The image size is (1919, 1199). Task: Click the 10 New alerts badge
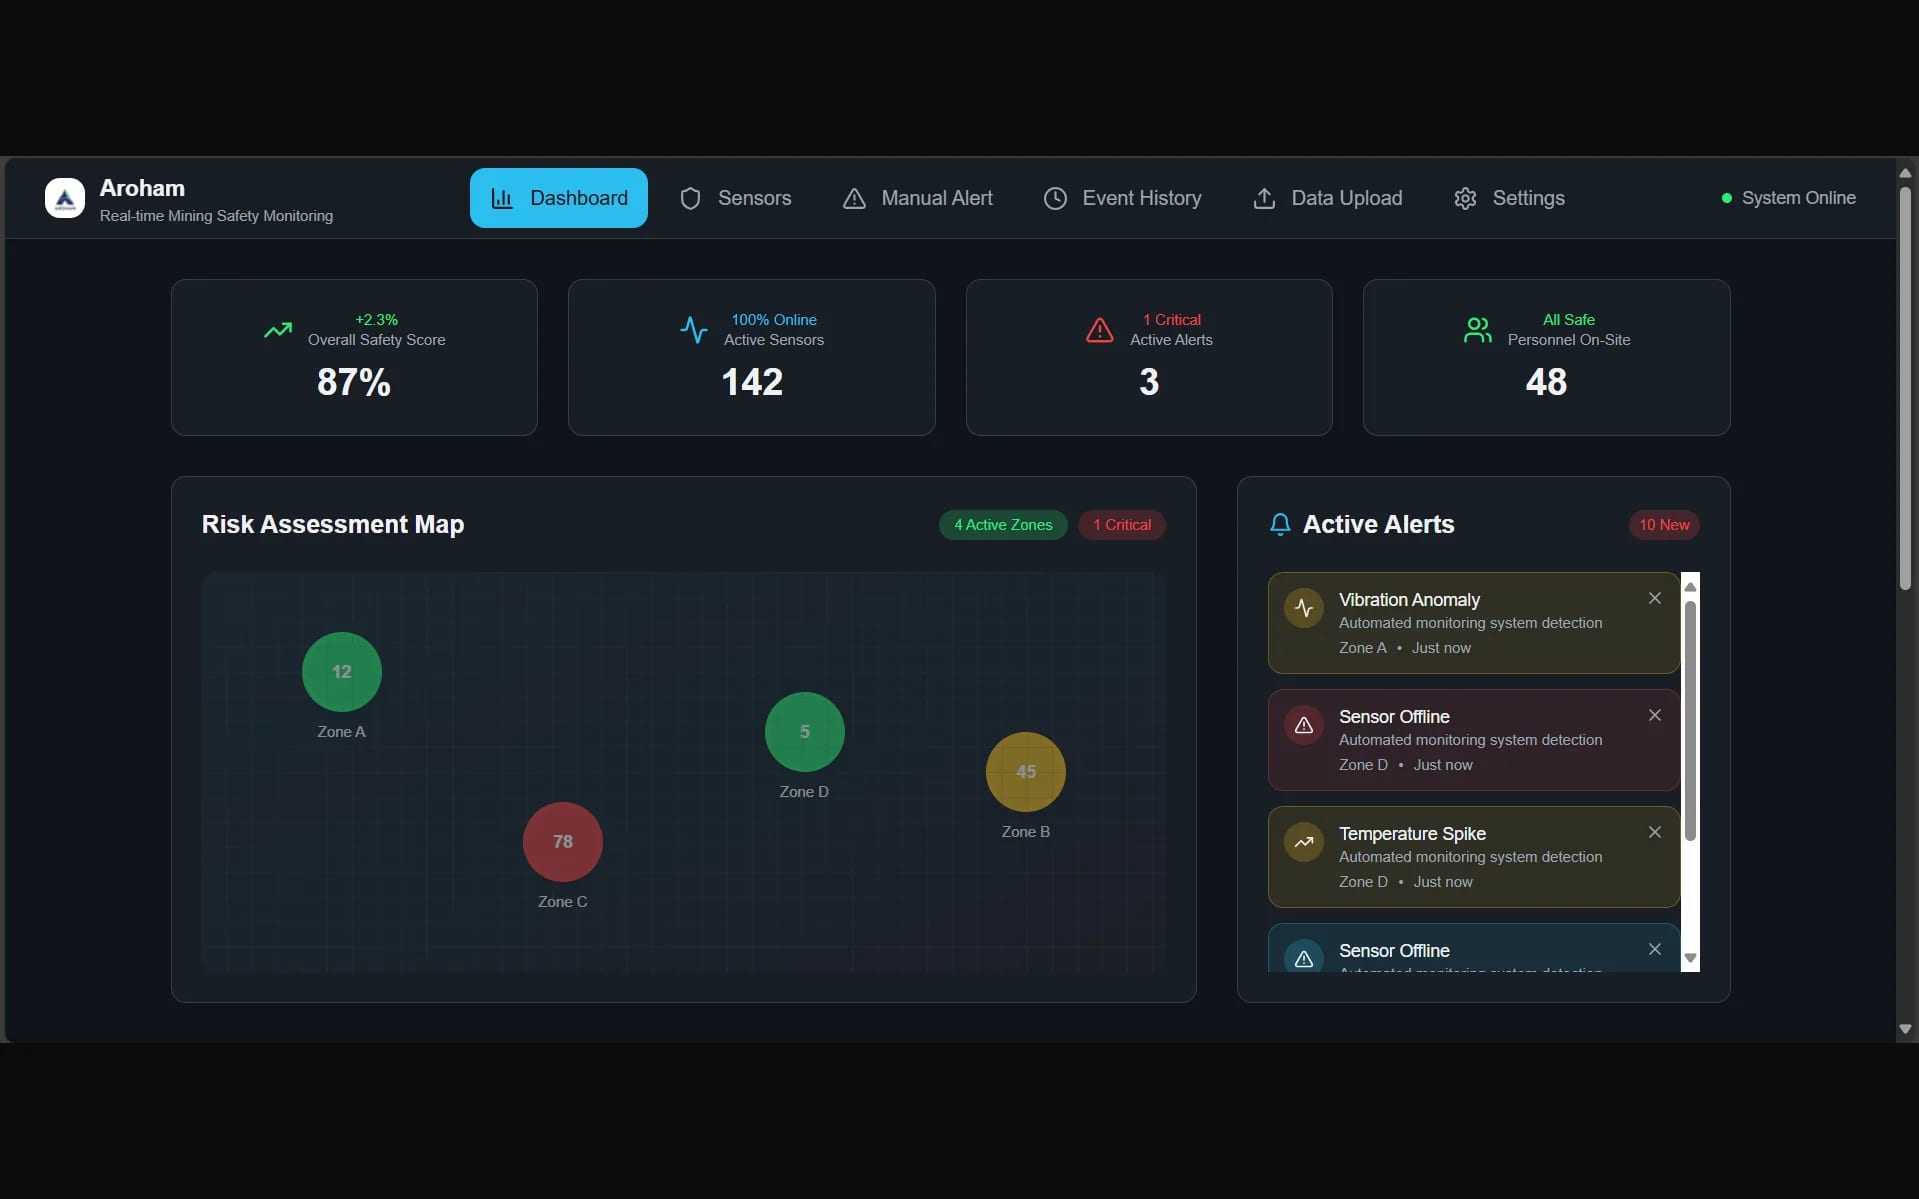click(x=1664, y=525)
